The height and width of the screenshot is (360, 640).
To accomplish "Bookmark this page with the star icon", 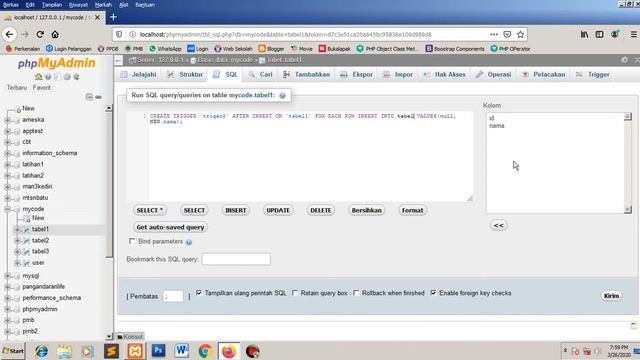I will [x=520, y=34].
